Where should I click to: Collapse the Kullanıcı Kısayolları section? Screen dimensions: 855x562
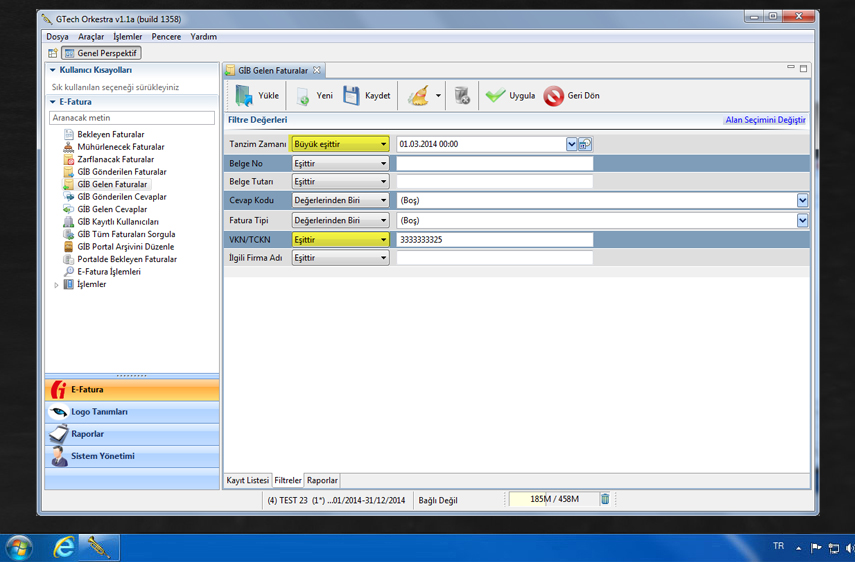(52, 70)
